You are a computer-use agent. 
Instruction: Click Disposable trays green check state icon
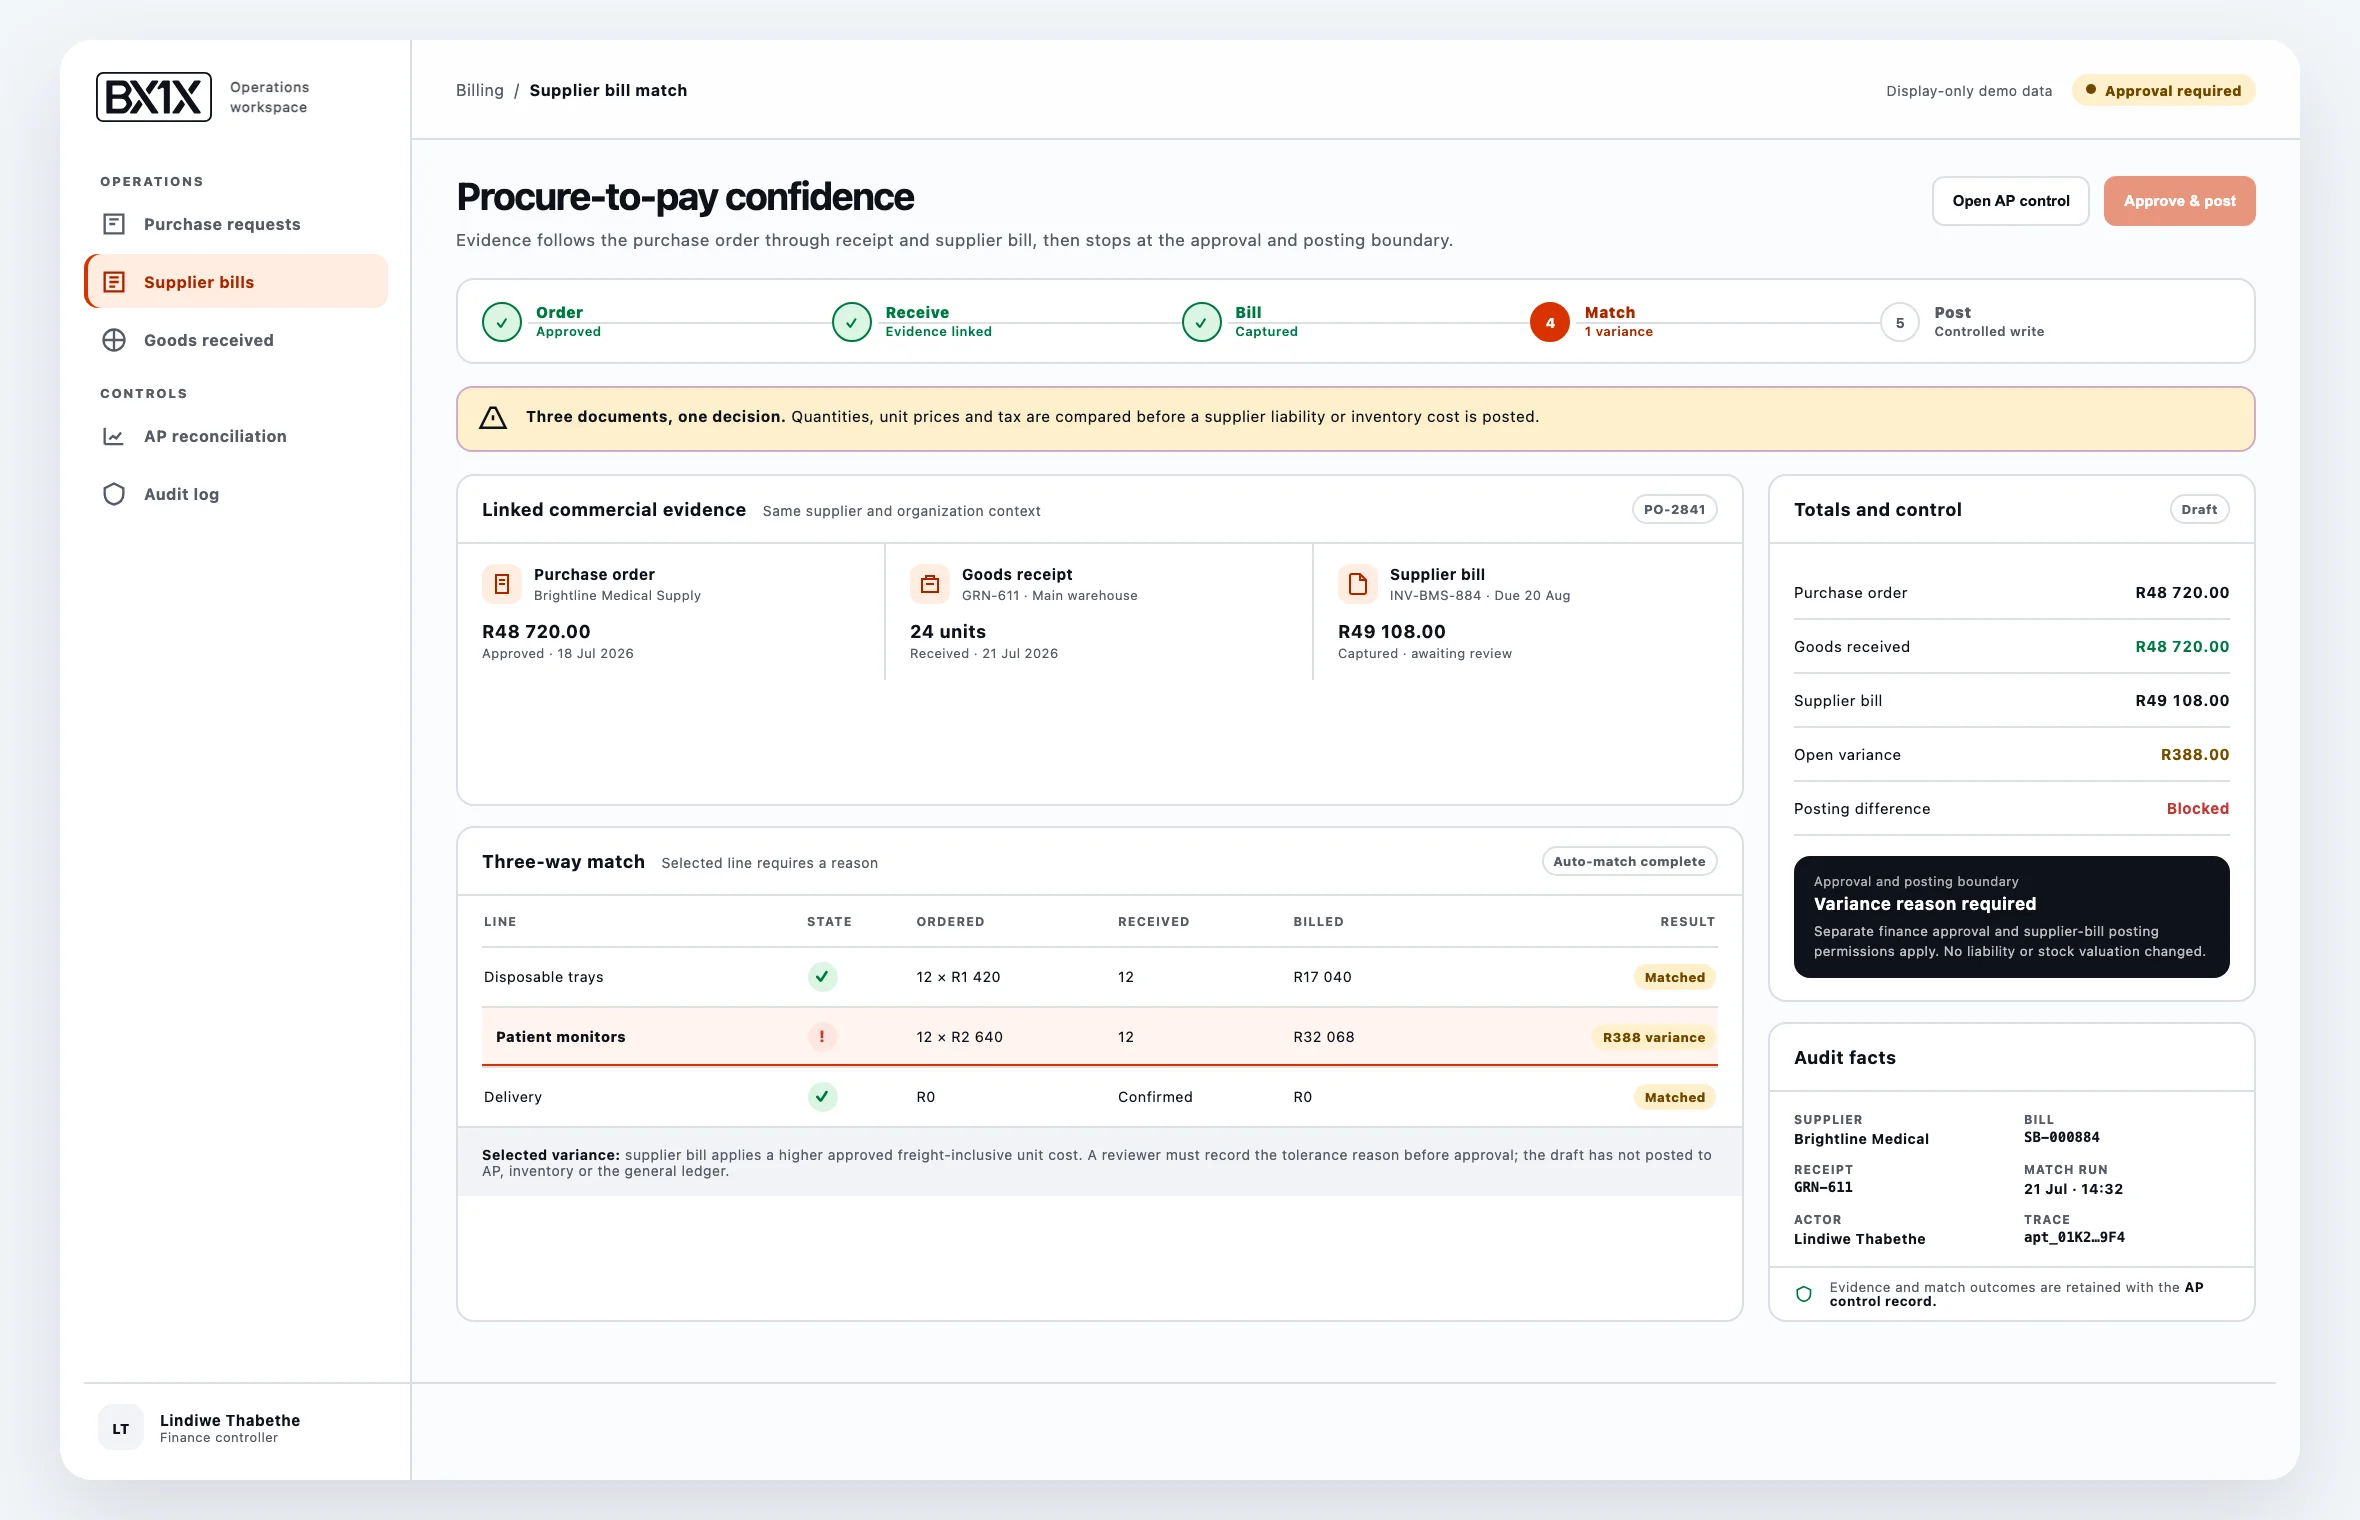pyautogui.click(x=822, y=977)
